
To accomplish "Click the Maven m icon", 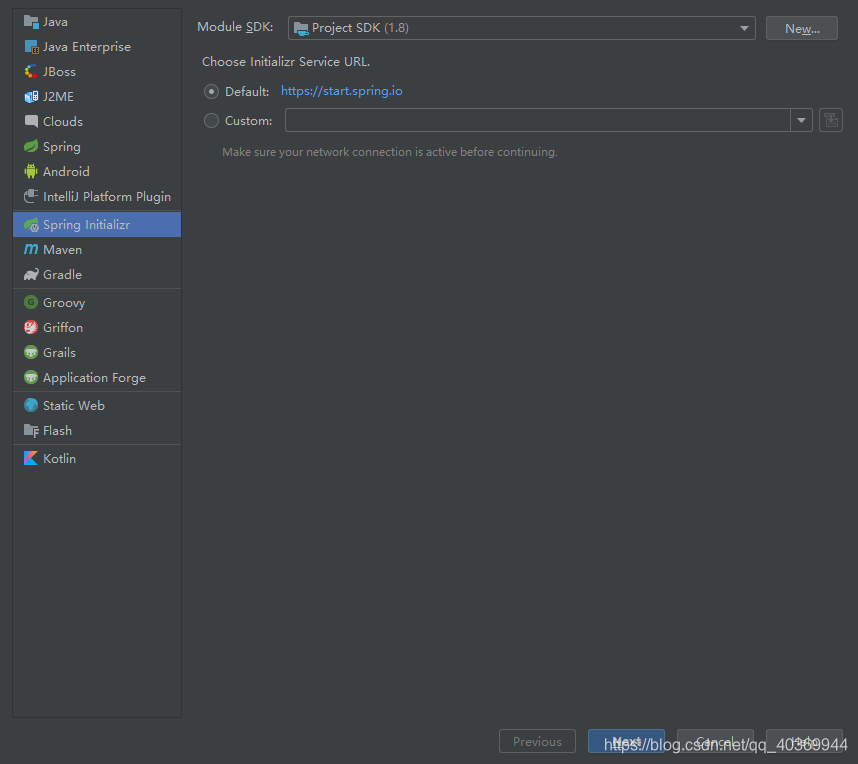I will (31, 250).
